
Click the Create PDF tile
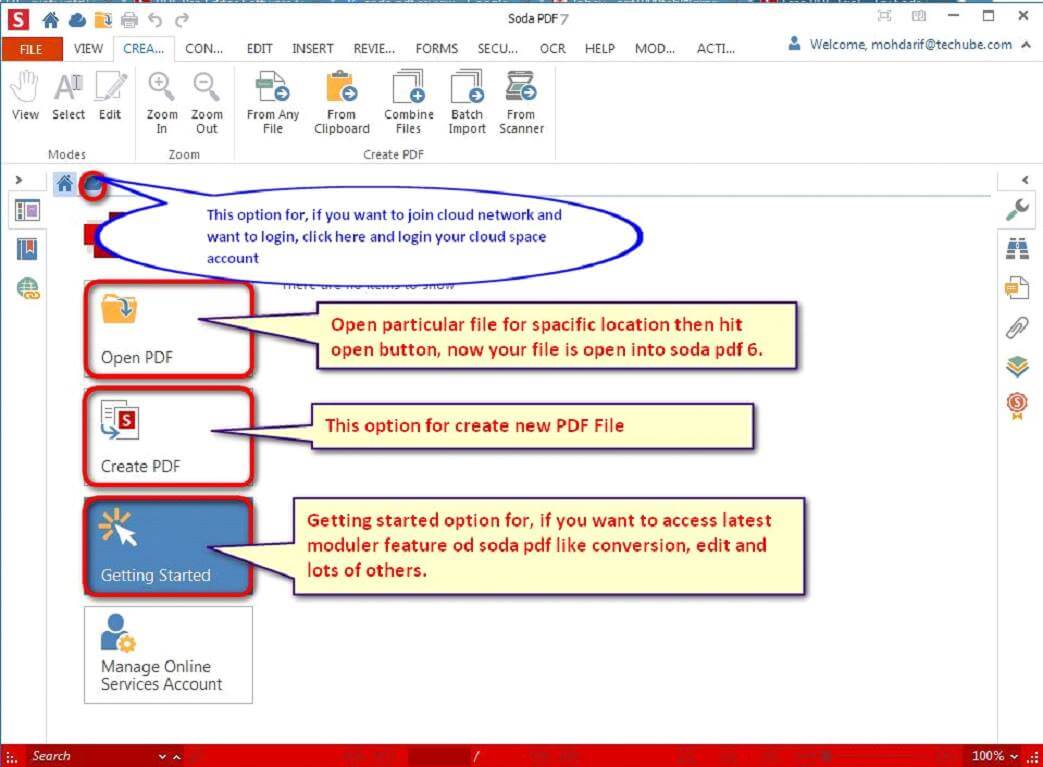point(168,437)
